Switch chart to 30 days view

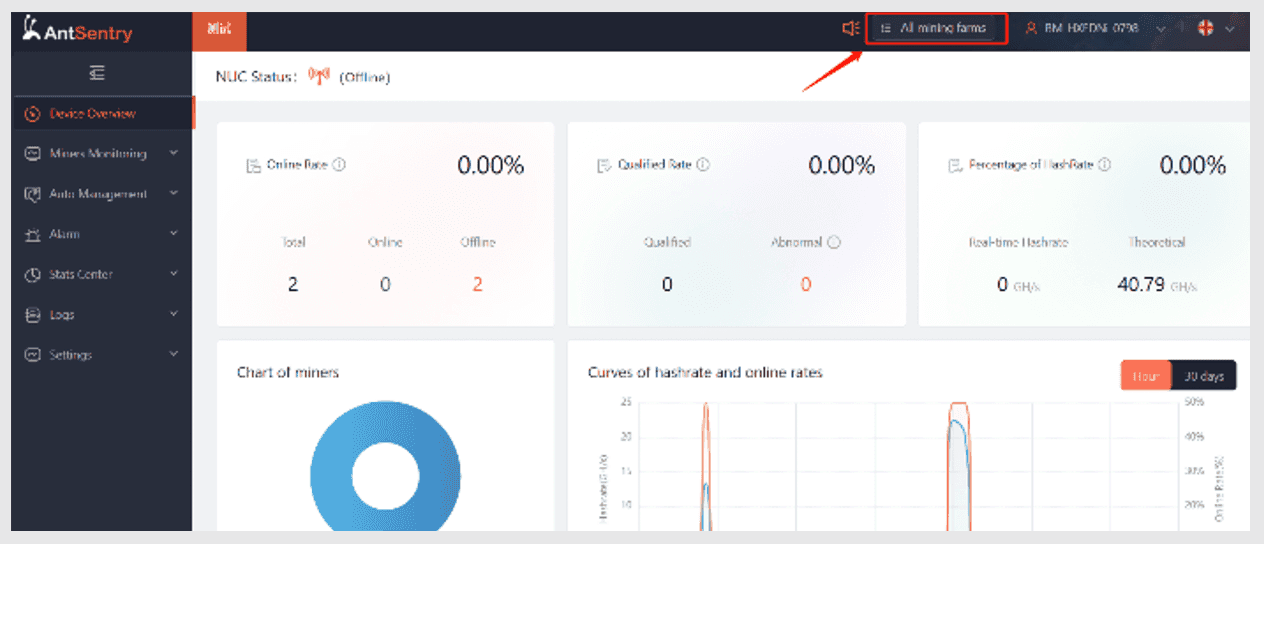1204,376
